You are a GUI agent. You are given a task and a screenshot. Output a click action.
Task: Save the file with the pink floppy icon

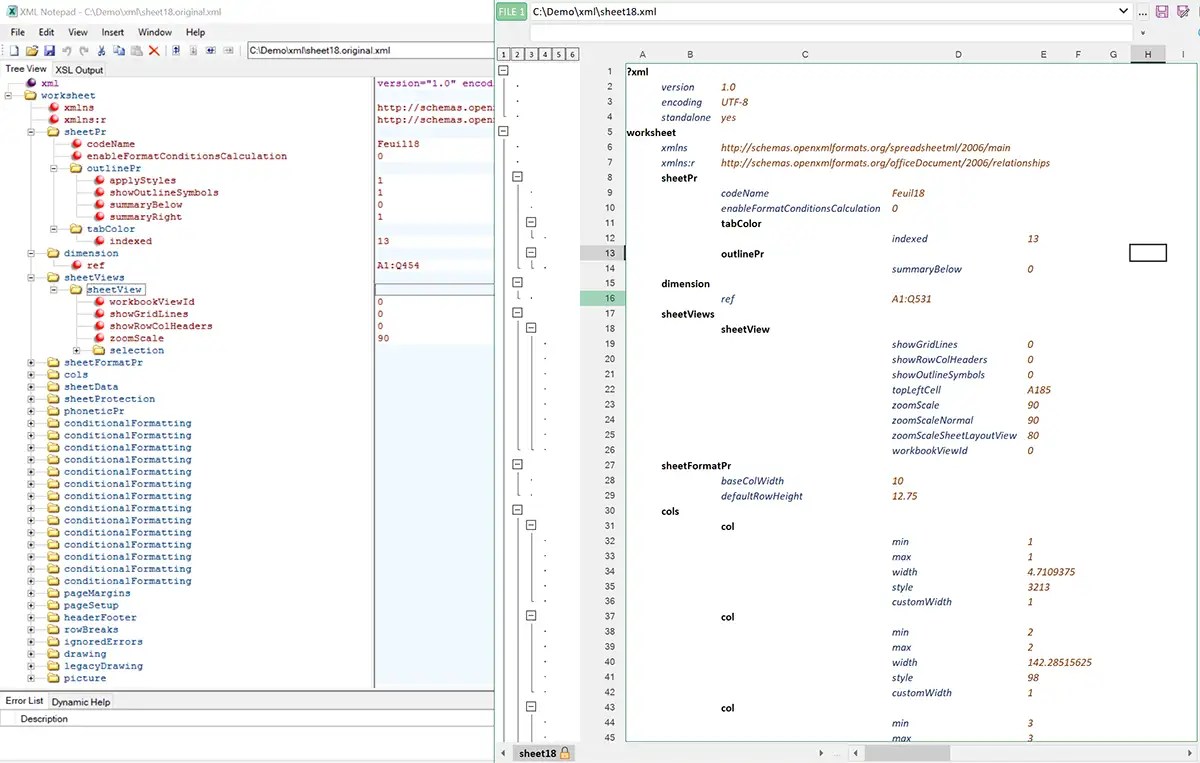coord(1162,11)
